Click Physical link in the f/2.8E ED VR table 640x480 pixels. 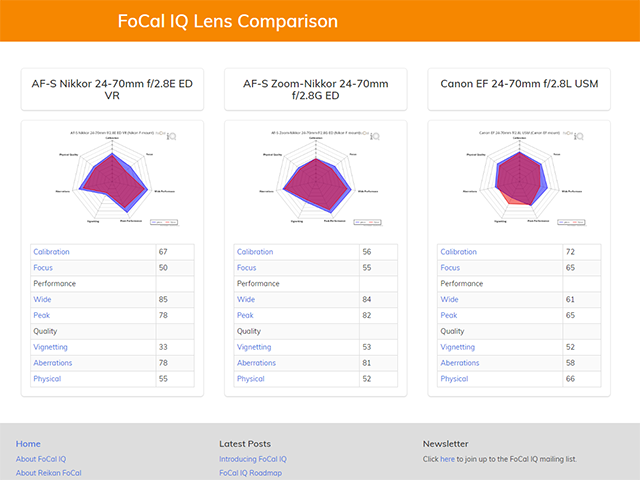[47, 379]
